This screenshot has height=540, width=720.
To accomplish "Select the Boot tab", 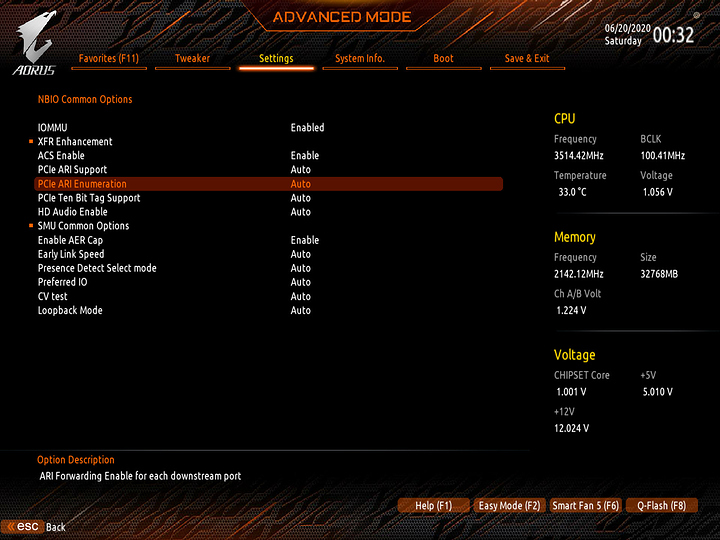I will tap(443, 59).
